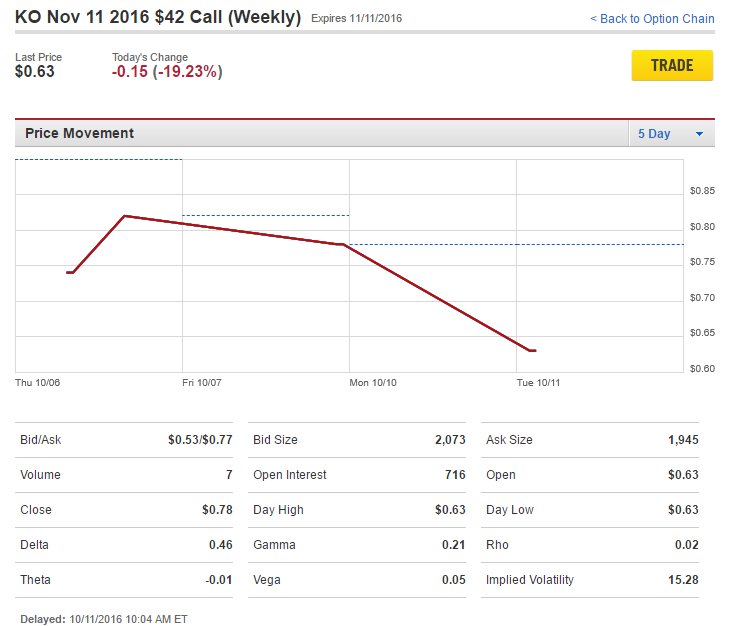This screenshot has width=729, height=626.
Task: Select the Price Movement heading
Action: (x=80, y=133)
